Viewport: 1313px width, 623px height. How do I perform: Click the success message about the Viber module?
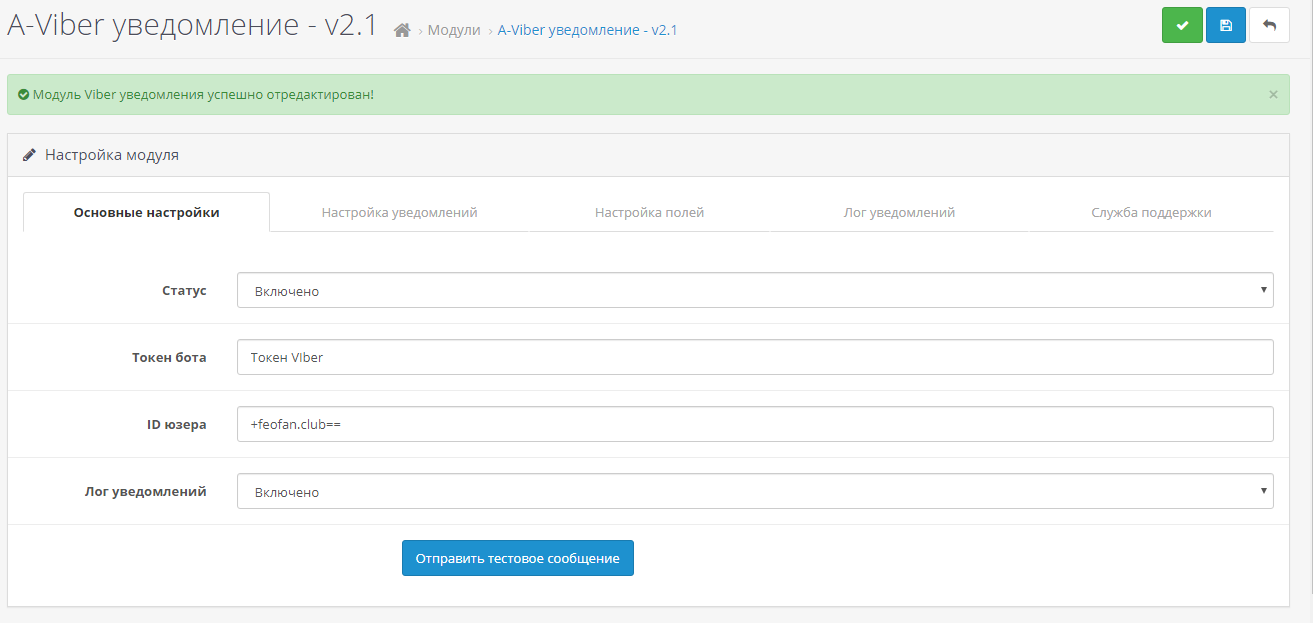pyautogui.click(x=203, y=94)
